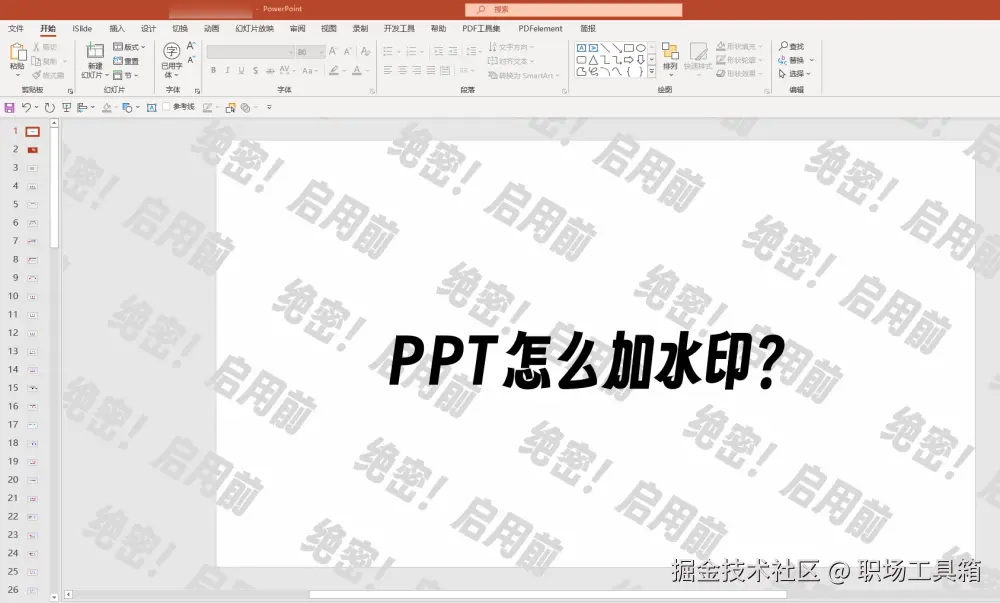Open the Select (选择) dropdown

click(795, 73)
